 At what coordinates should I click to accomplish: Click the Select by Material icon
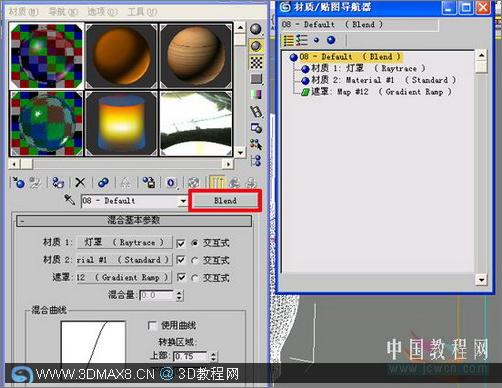[256, 144]
